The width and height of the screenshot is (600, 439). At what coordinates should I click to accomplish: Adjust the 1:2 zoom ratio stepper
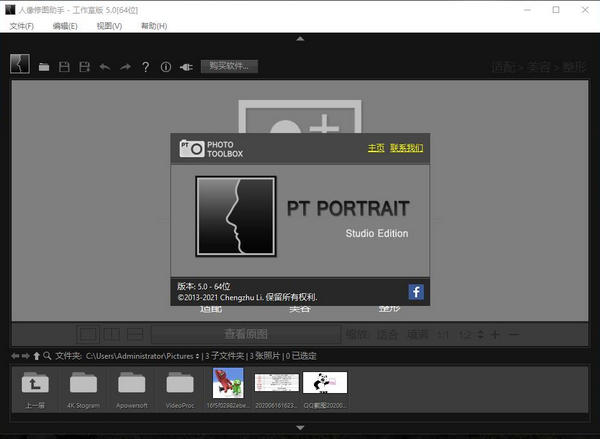point(480,335)
